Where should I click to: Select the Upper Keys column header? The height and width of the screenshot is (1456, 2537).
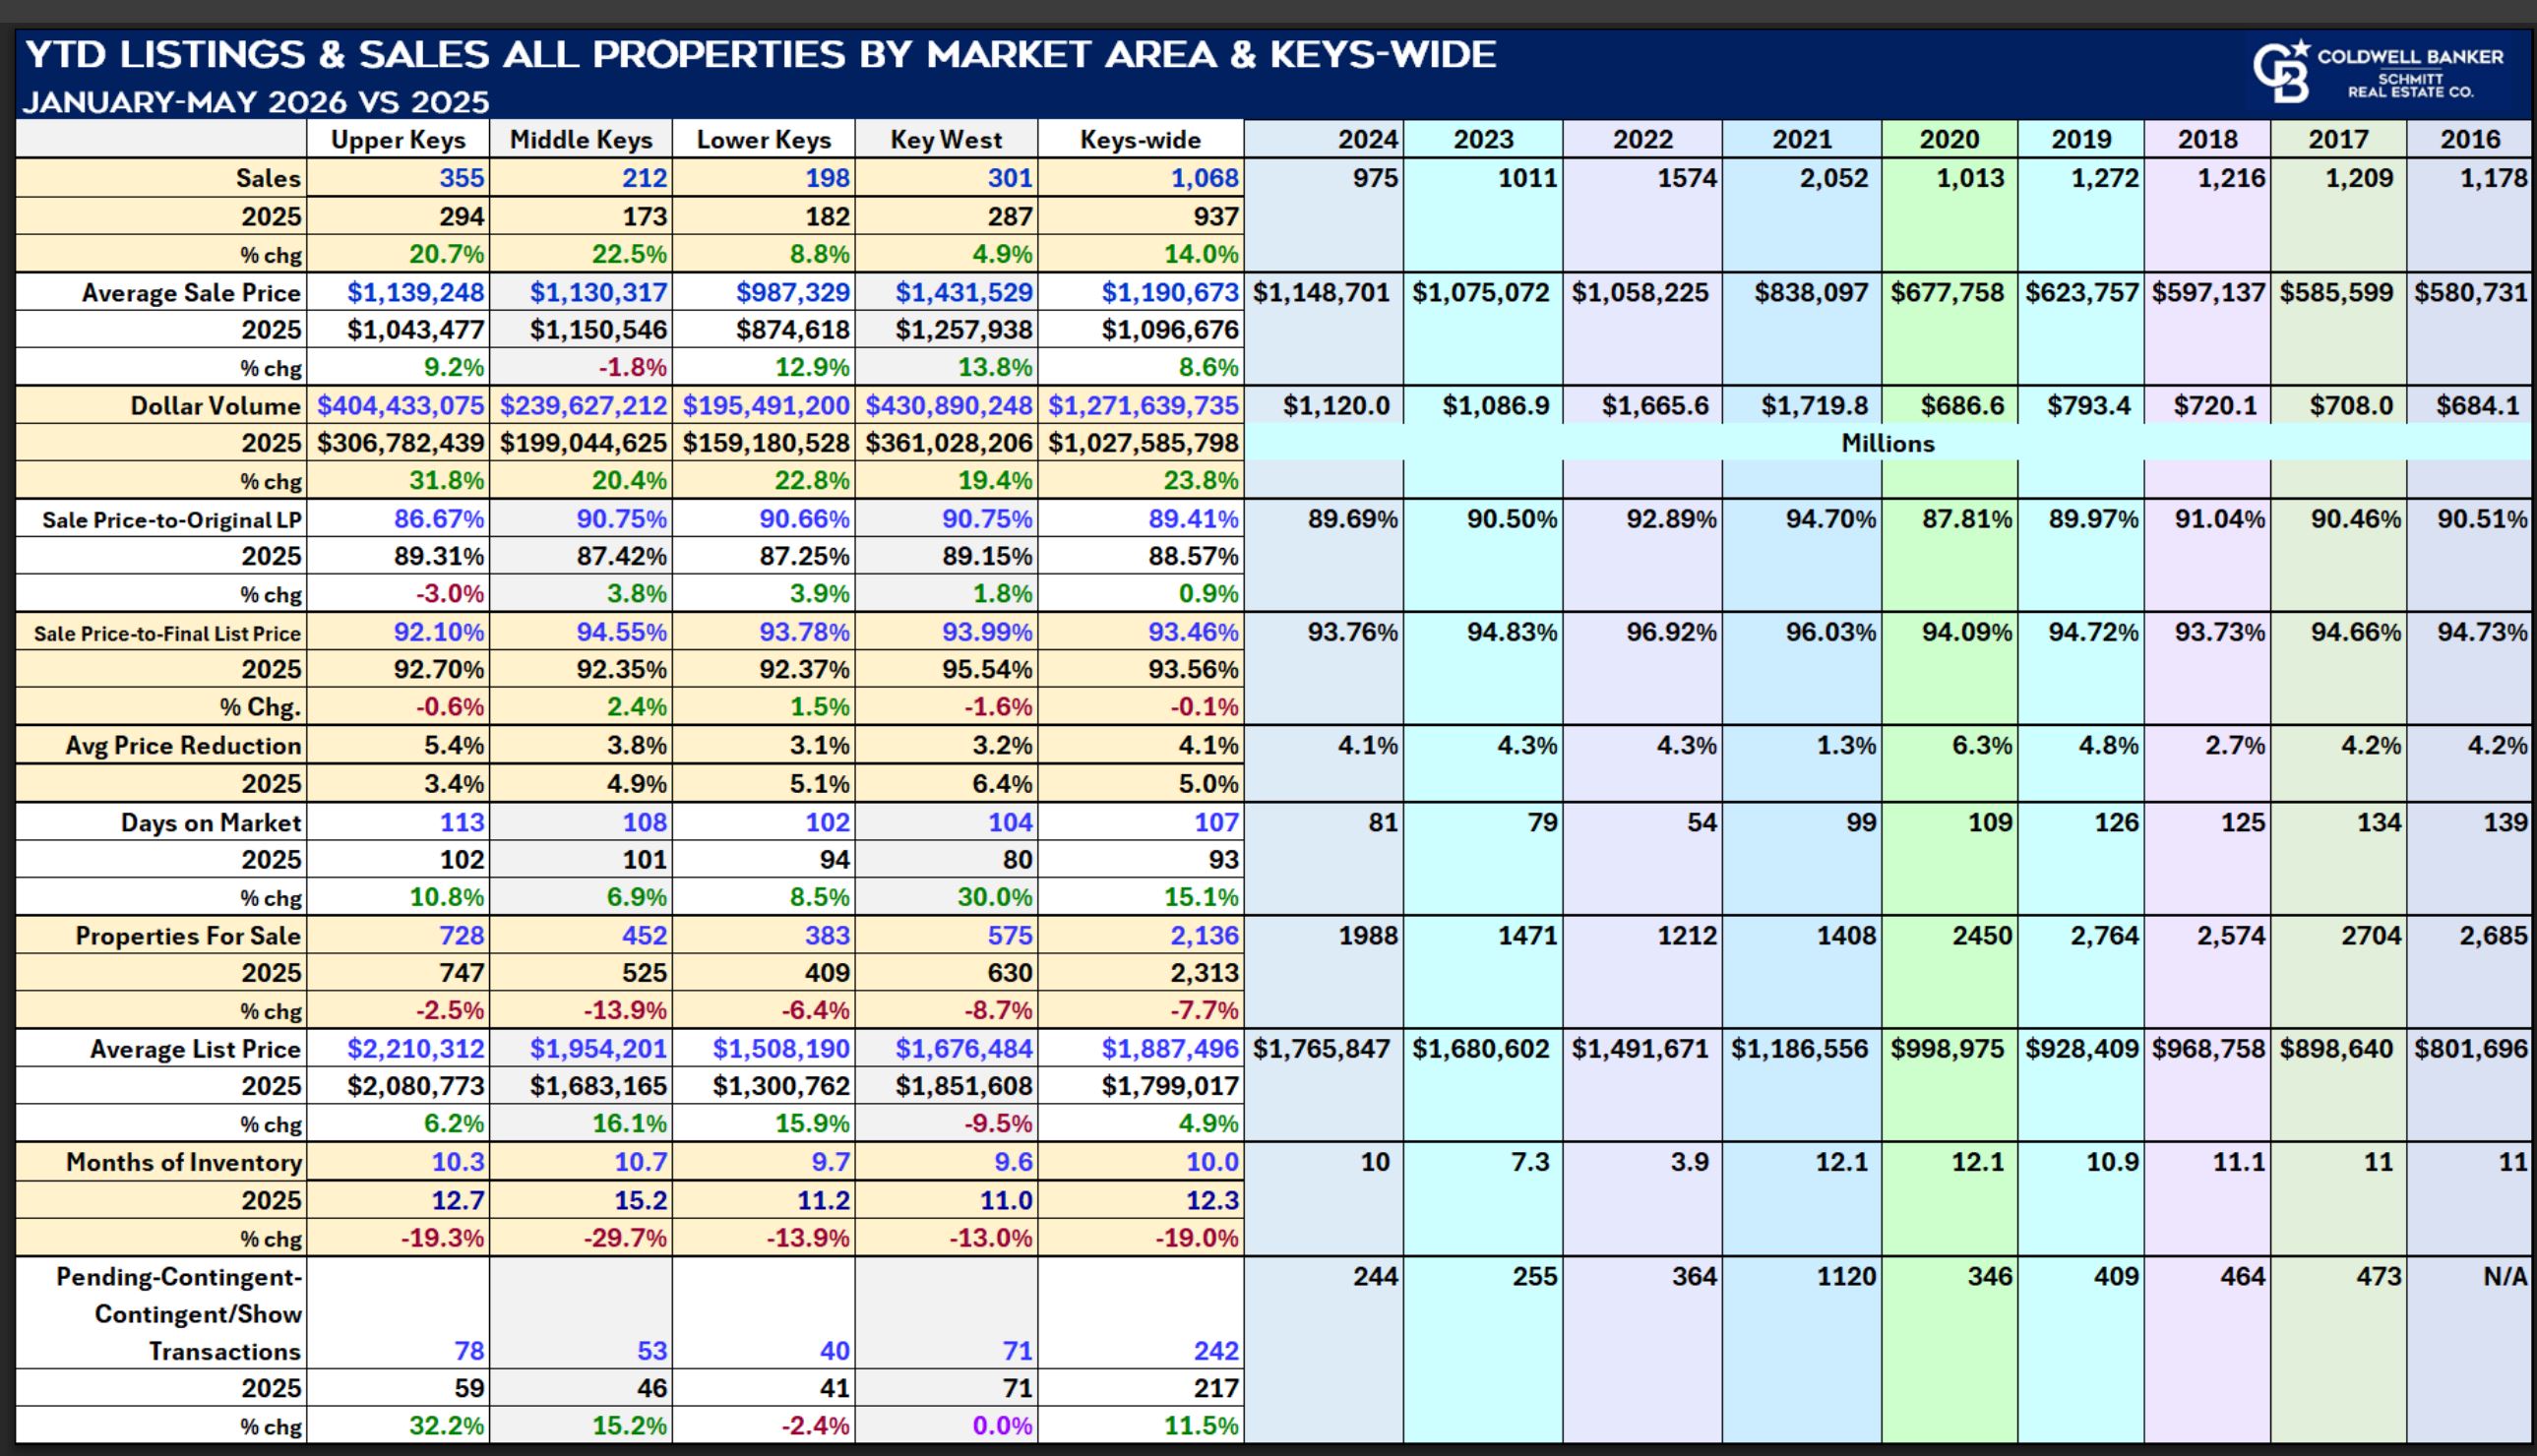click(x=398, y=140)
